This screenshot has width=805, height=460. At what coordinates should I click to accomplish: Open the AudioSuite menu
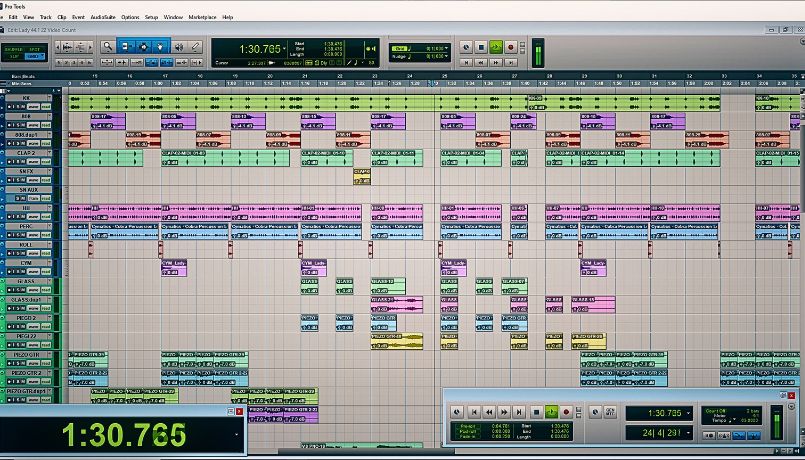101,17
